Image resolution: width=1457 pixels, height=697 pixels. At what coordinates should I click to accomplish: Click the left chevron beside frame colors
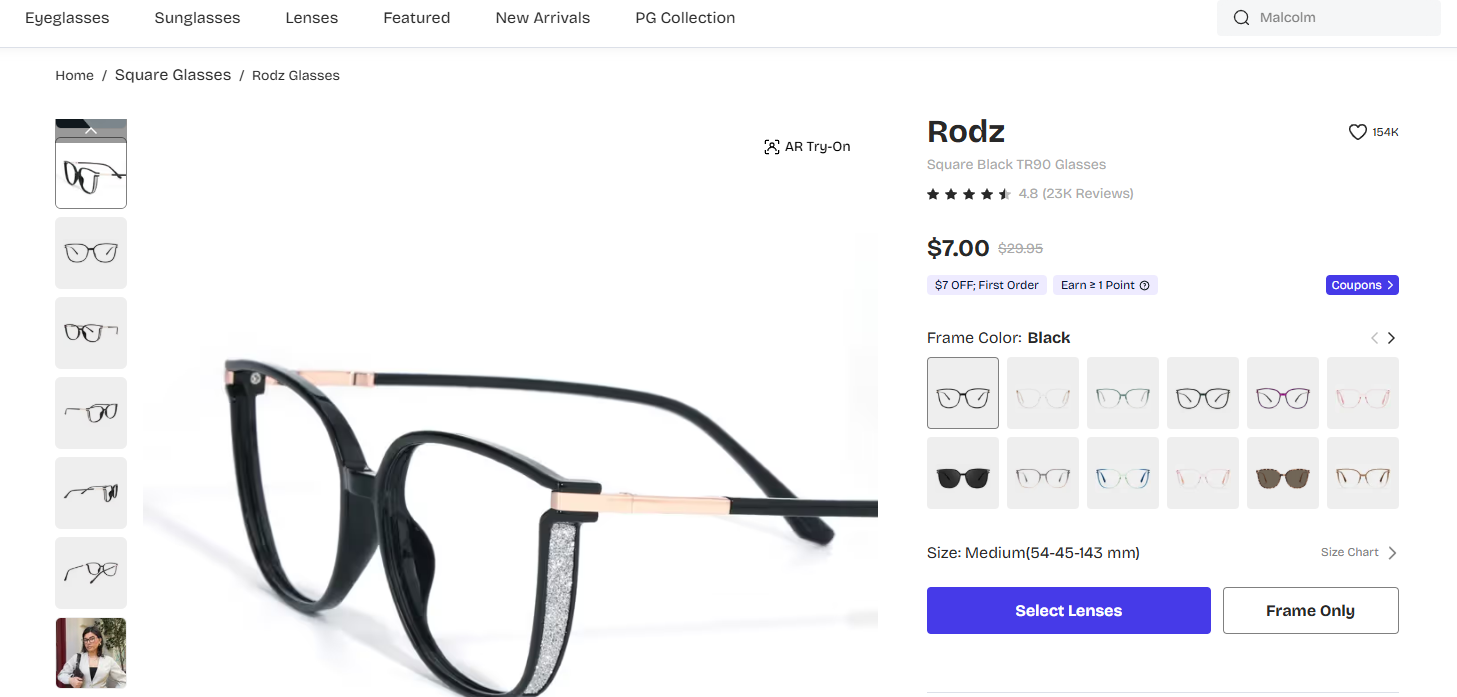[x=1374, y=338]
